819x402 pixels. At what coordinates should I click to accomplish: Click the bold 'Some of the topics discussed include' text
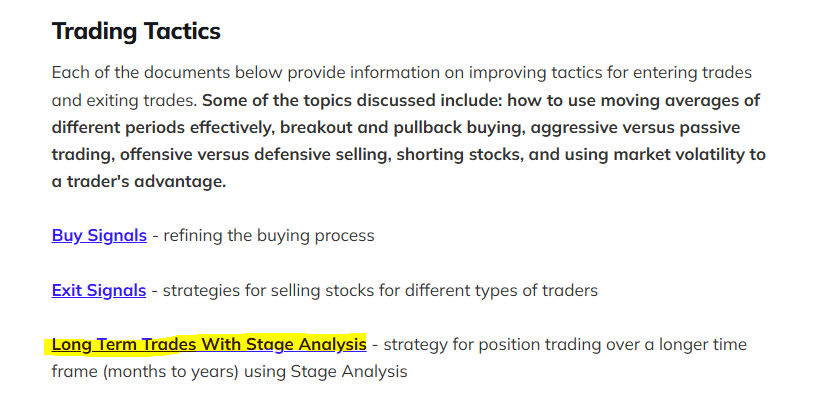(x=352, y=100)
